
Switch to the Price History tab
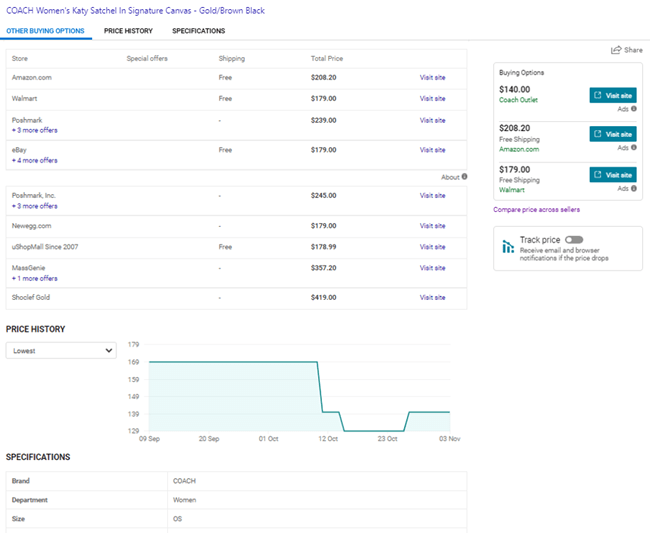(x=128, y=31)
